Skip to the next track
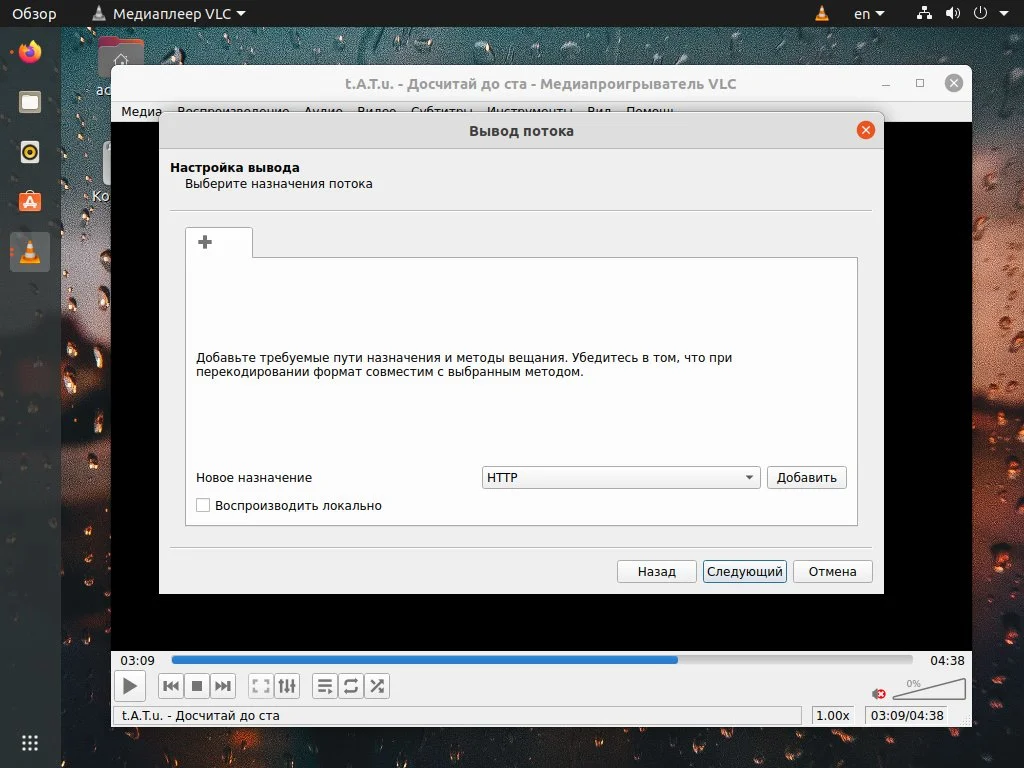 coord(222,686)
